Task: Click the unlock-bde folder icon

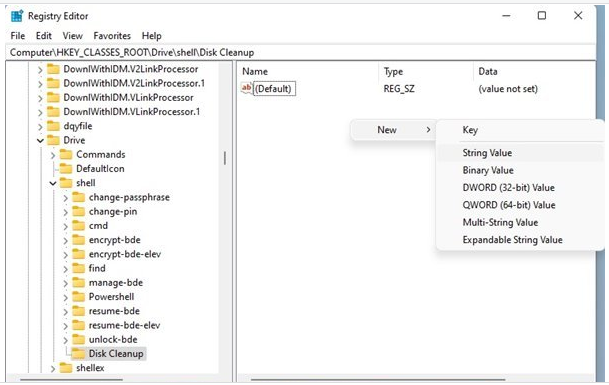Action: pyautogui.click(x=78, y=340)
